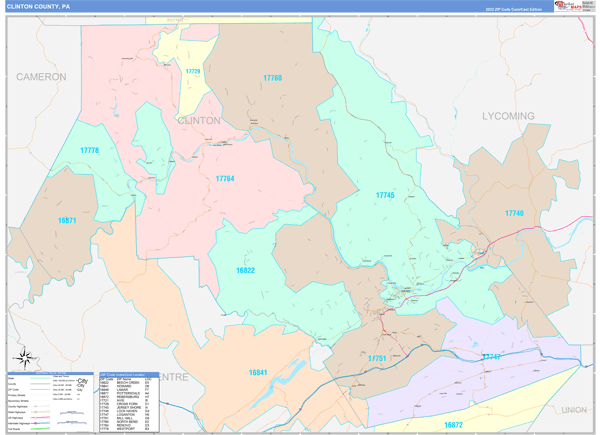The height and width of the screenshot is (435, 600).
Task: Click the 16822 ZIP code label
Action: (x=246, y=270)
